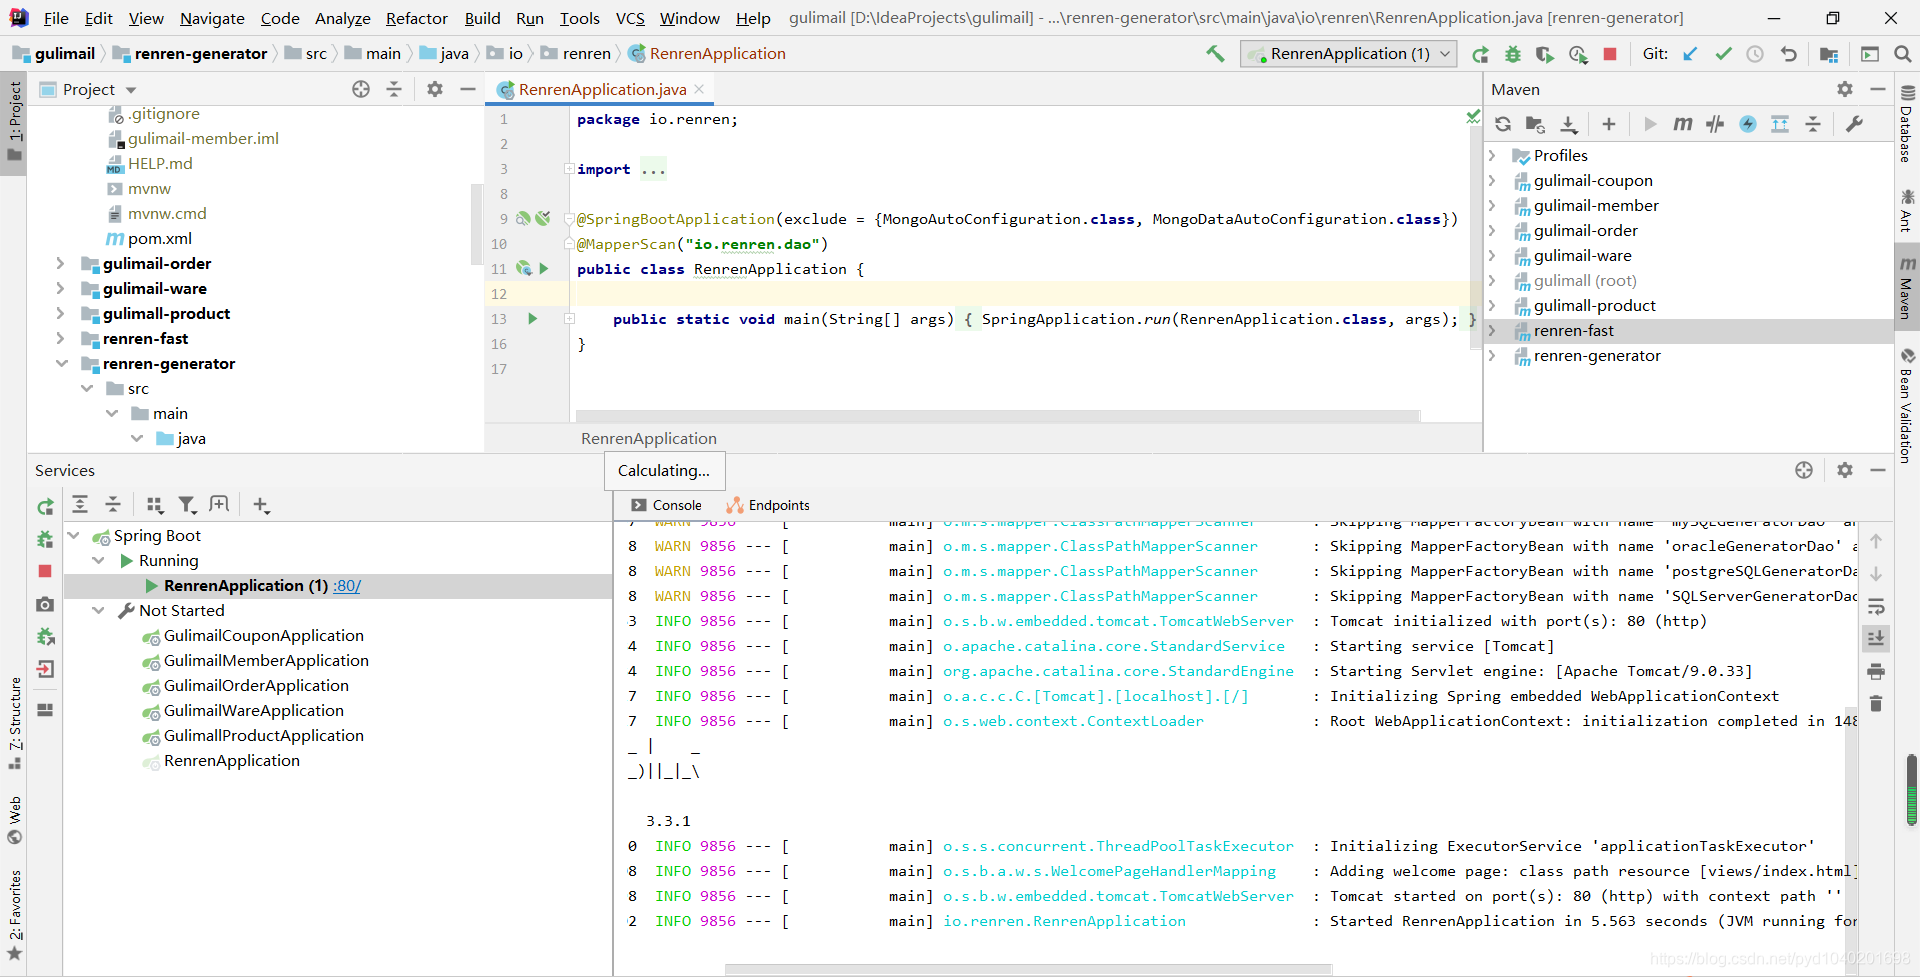Toggle the Database tool window
Viewport: 1920px width, 977px height.
click(1907, 124)
